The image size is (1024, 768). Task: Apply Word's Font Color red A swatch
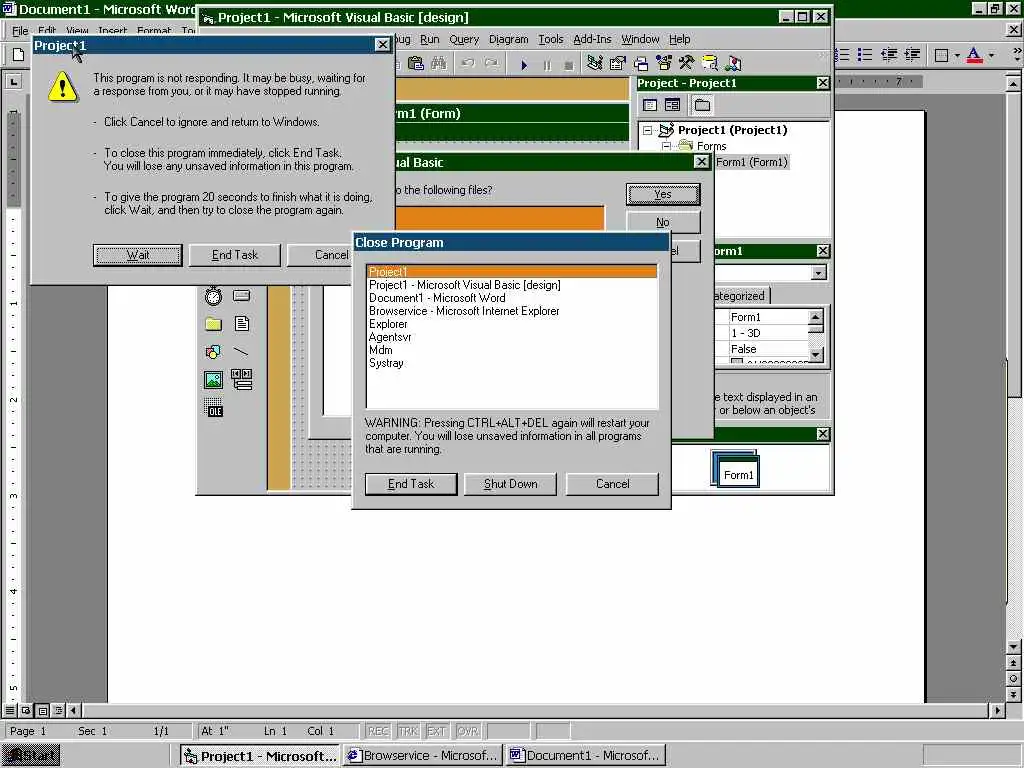pos(974,56)
